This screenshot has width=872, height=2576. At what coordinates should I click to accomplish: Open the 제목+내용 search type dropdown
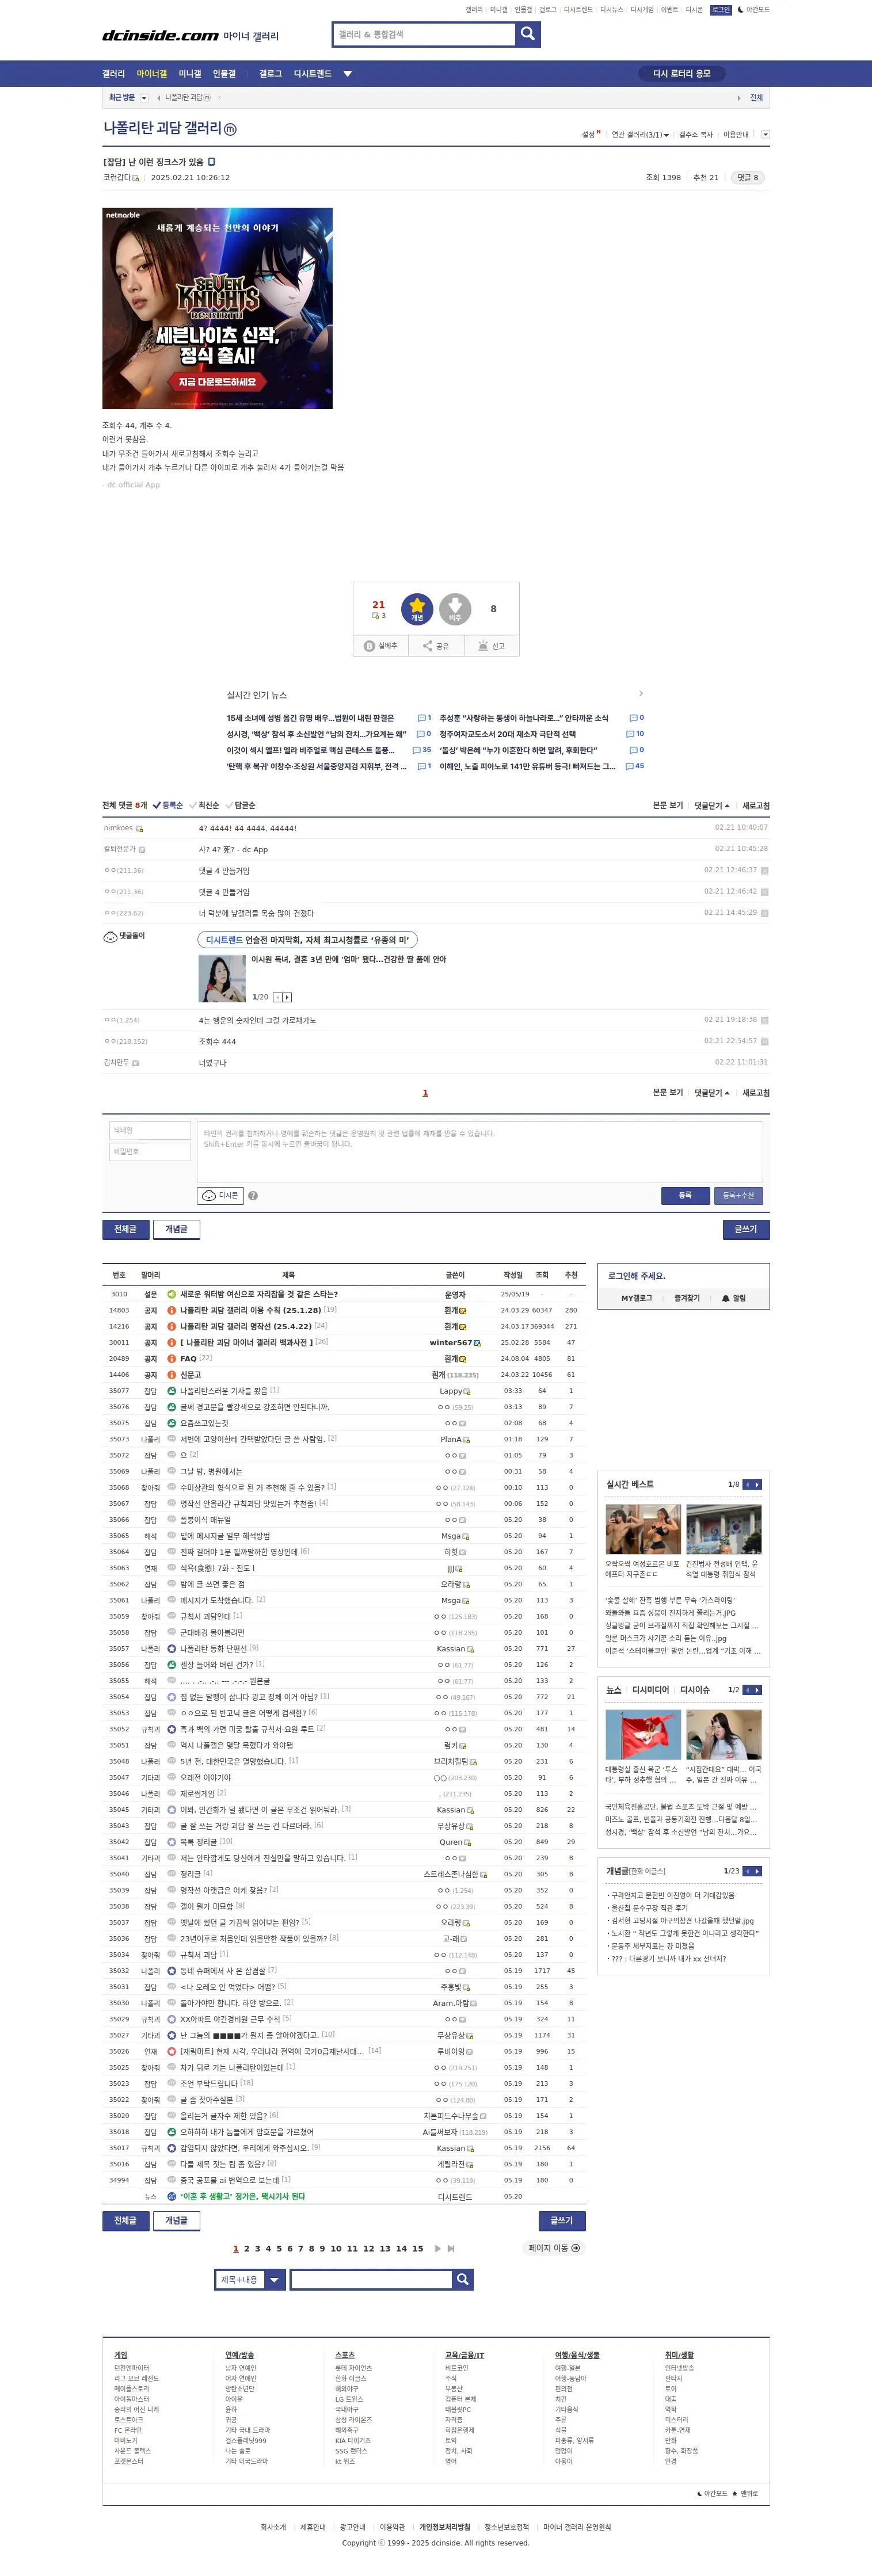tap(250, 2279)
